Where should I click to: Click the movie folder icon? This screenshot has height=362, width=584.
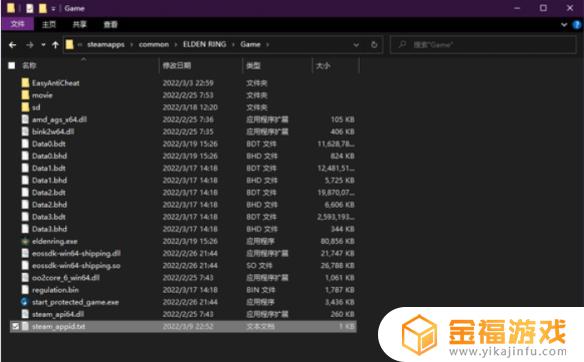click(25, 95)
